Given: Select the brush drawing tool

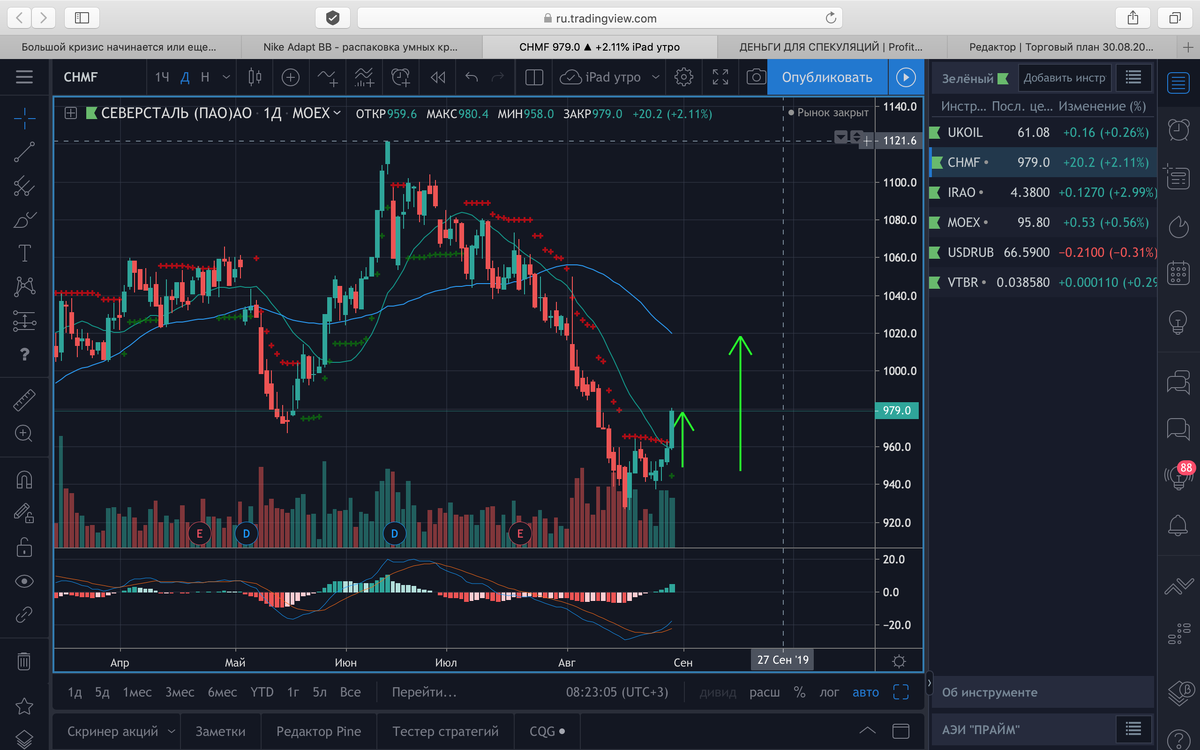Looking at the screenshot, I should click(25, 220).
